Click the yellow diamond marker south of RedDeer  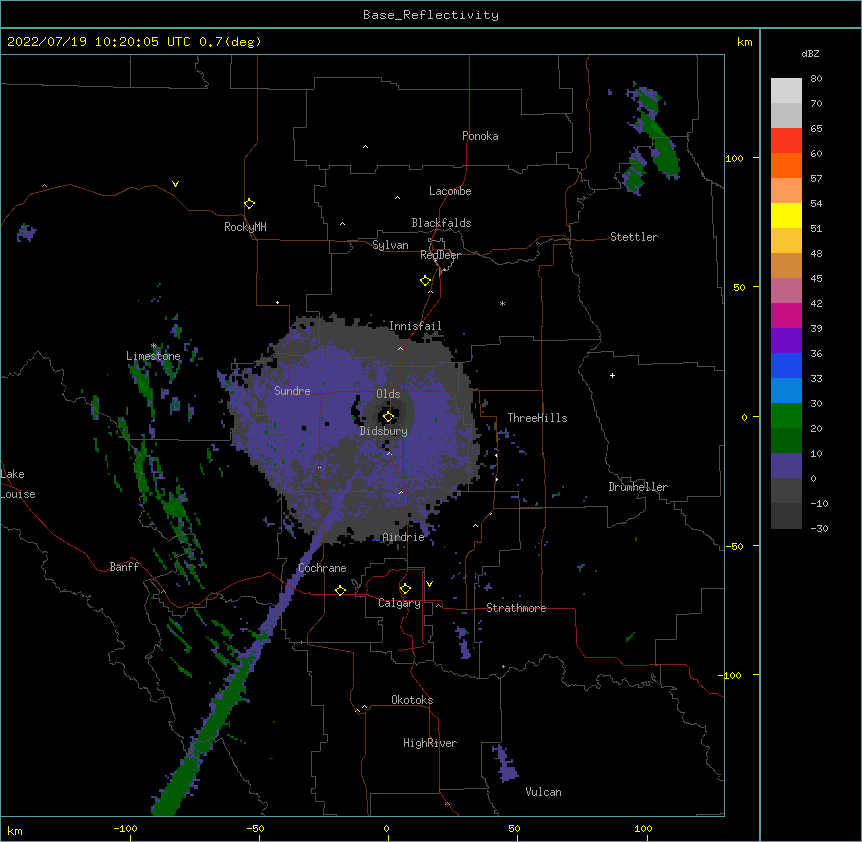(x=425, y=281)
